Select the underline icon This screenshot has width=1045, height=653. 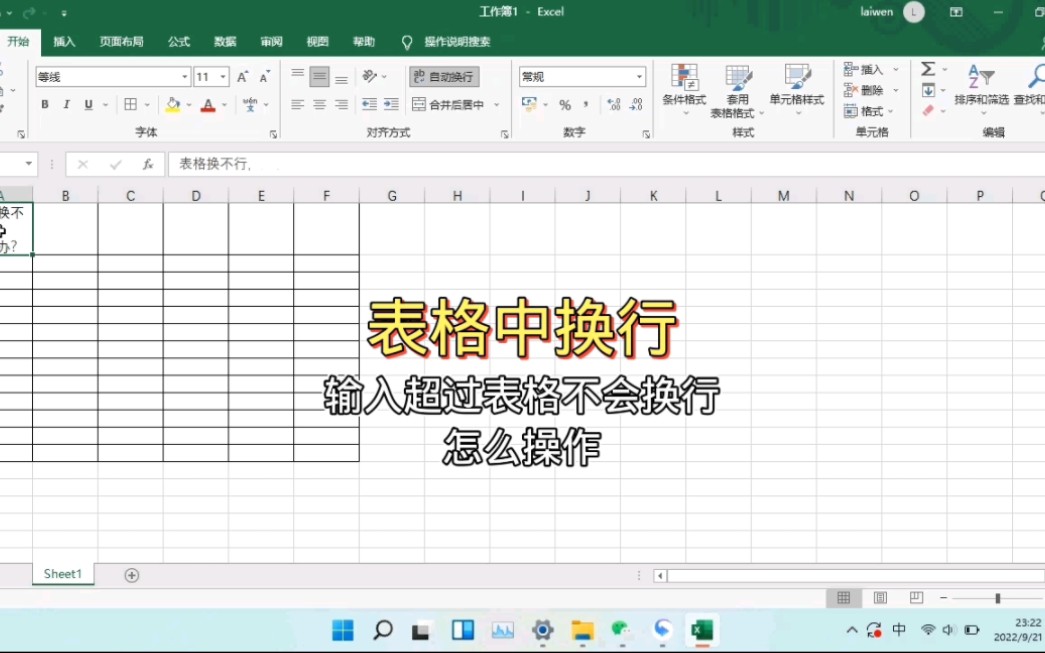point(87,104)
